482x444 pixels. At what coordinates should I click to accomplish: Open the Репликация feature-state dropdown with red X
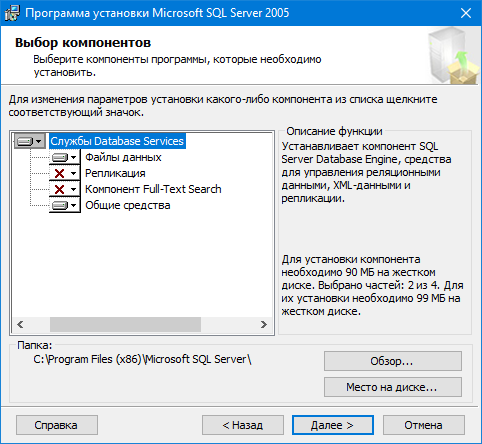tap(65, 173)
